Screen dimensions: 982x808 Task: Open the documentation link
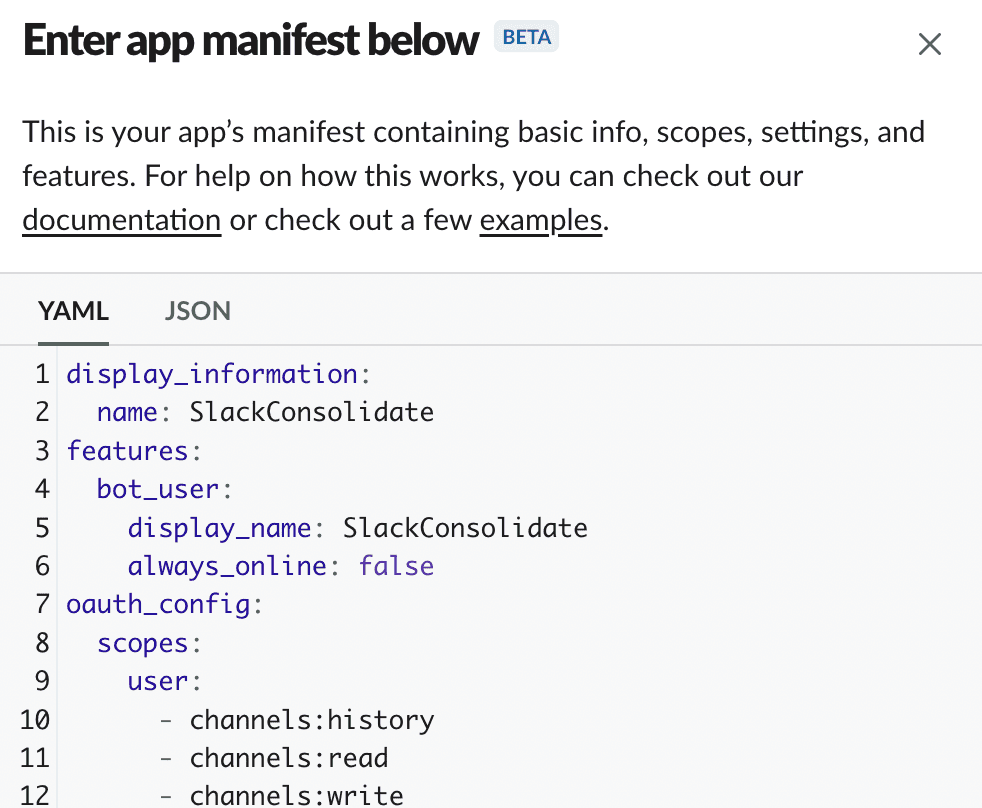tap(121, 219)
